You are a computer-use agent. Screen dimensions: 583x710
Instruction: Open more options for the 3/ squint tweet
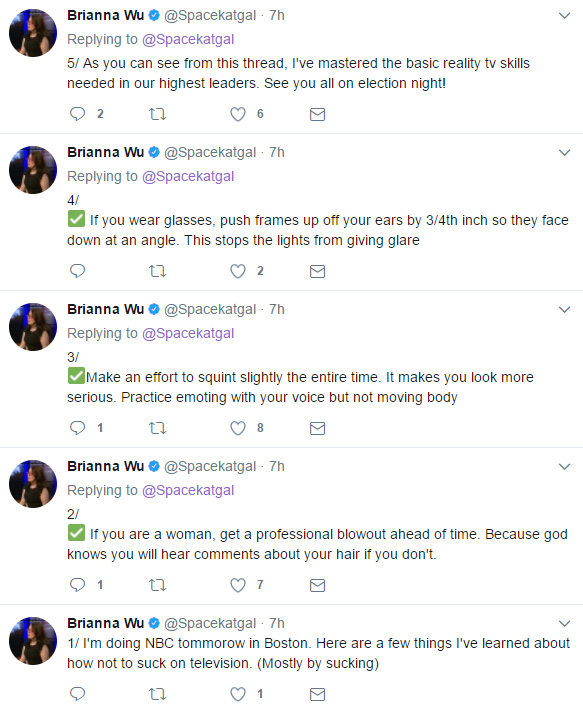564,310
